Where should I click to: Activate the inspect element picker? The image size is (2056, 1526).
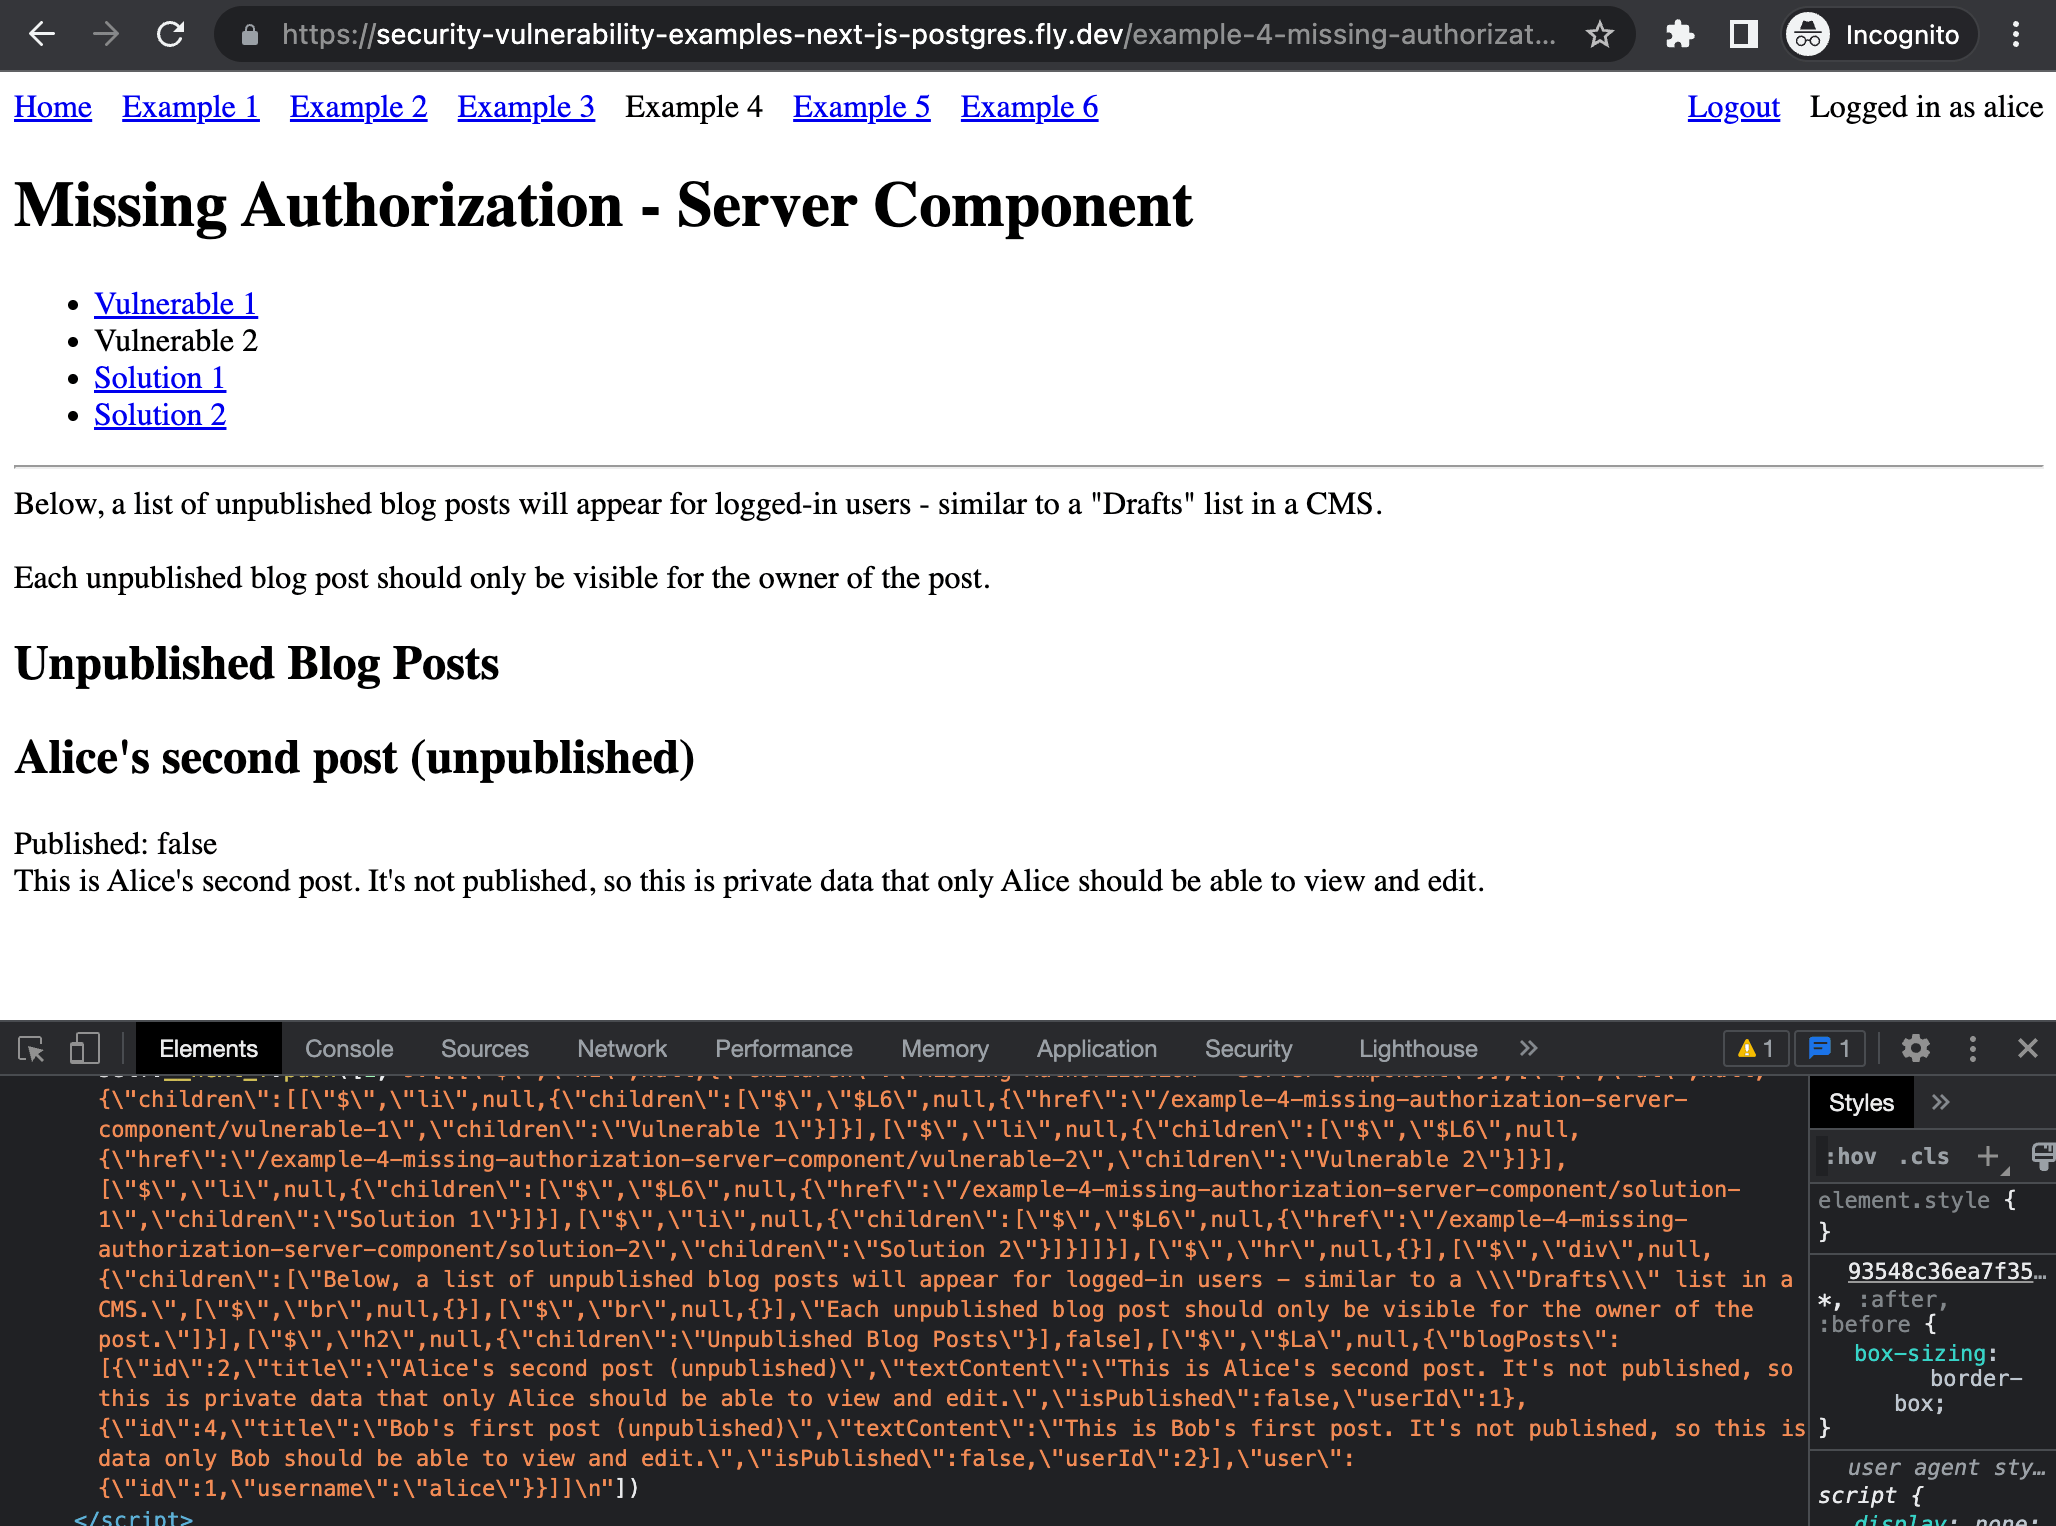[x=31, y=1048]
